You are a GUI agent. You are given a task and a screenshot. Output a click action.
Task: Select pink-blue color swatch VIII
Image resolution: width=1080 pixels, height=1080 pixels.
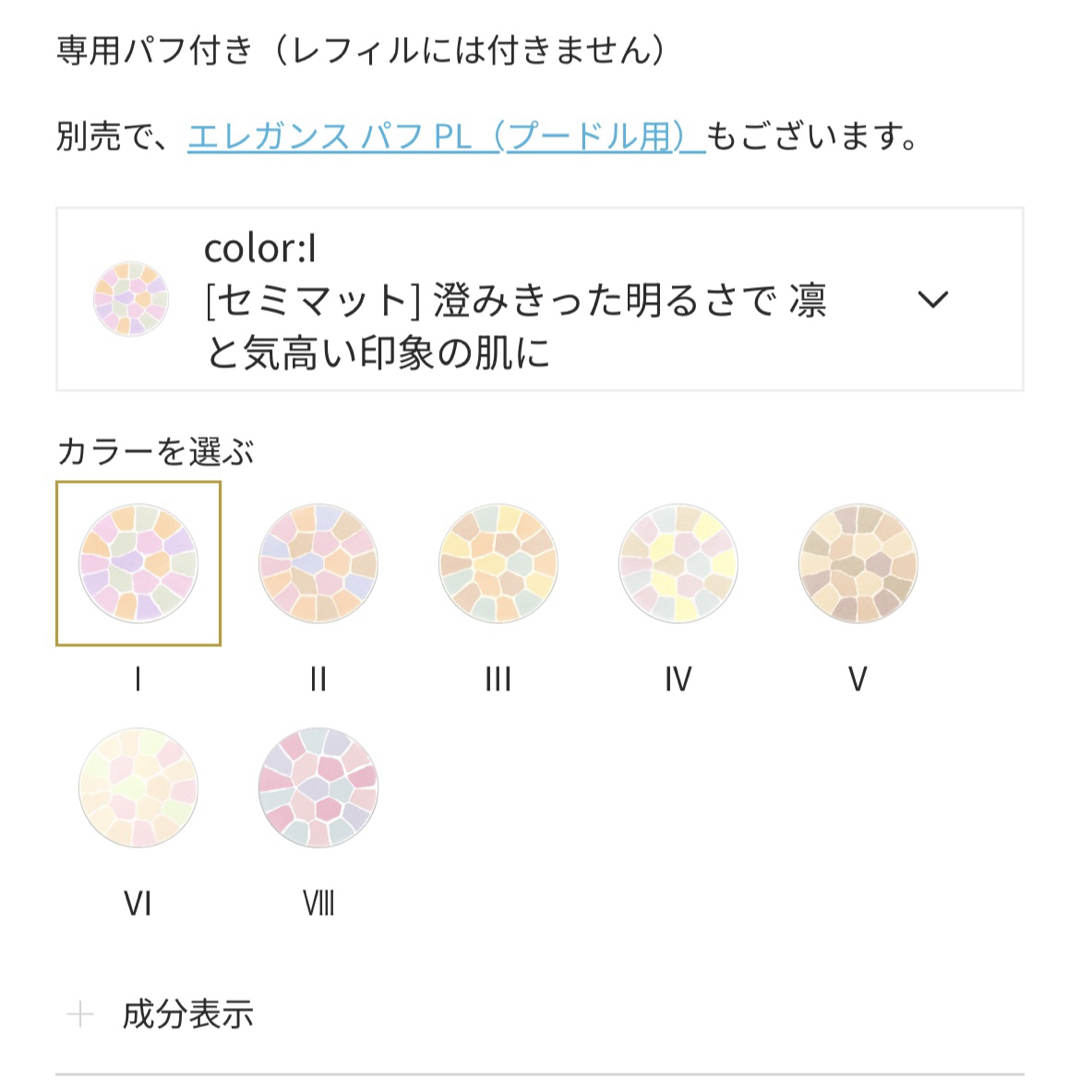[318, 787]
